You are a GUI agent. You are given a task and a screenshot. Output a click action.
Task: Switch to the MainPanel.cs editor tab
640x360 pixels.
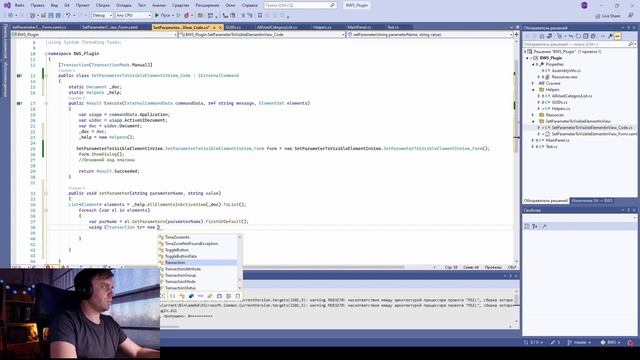(x=359, y=27)
